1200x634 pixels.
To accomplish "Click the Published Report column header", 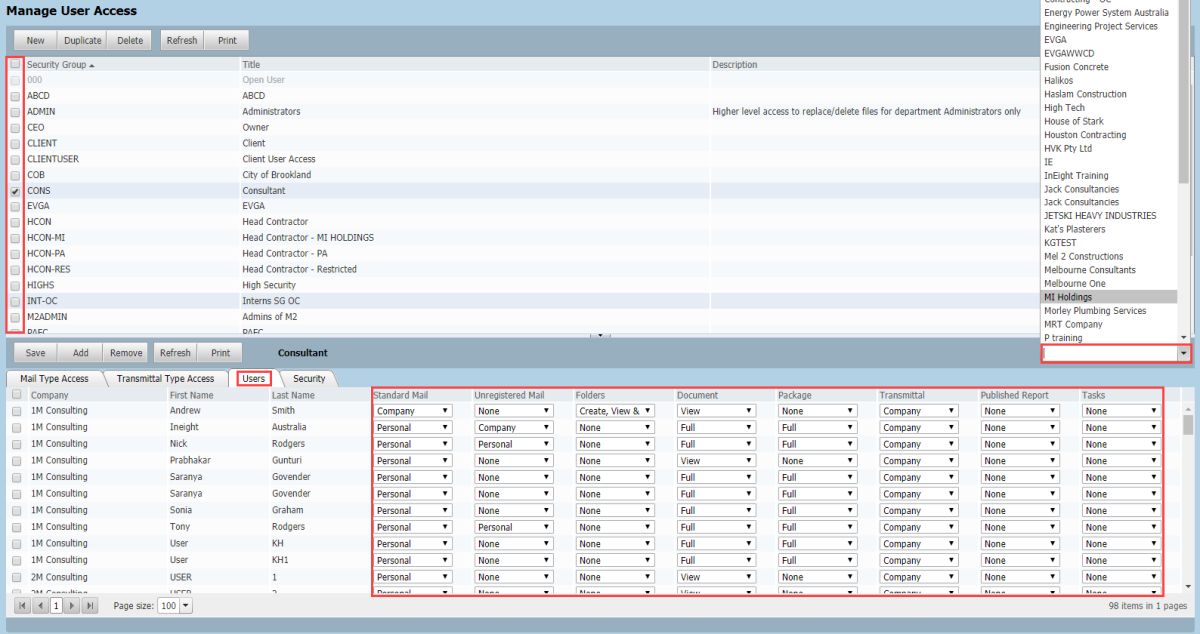I will tap(1014, 395).
